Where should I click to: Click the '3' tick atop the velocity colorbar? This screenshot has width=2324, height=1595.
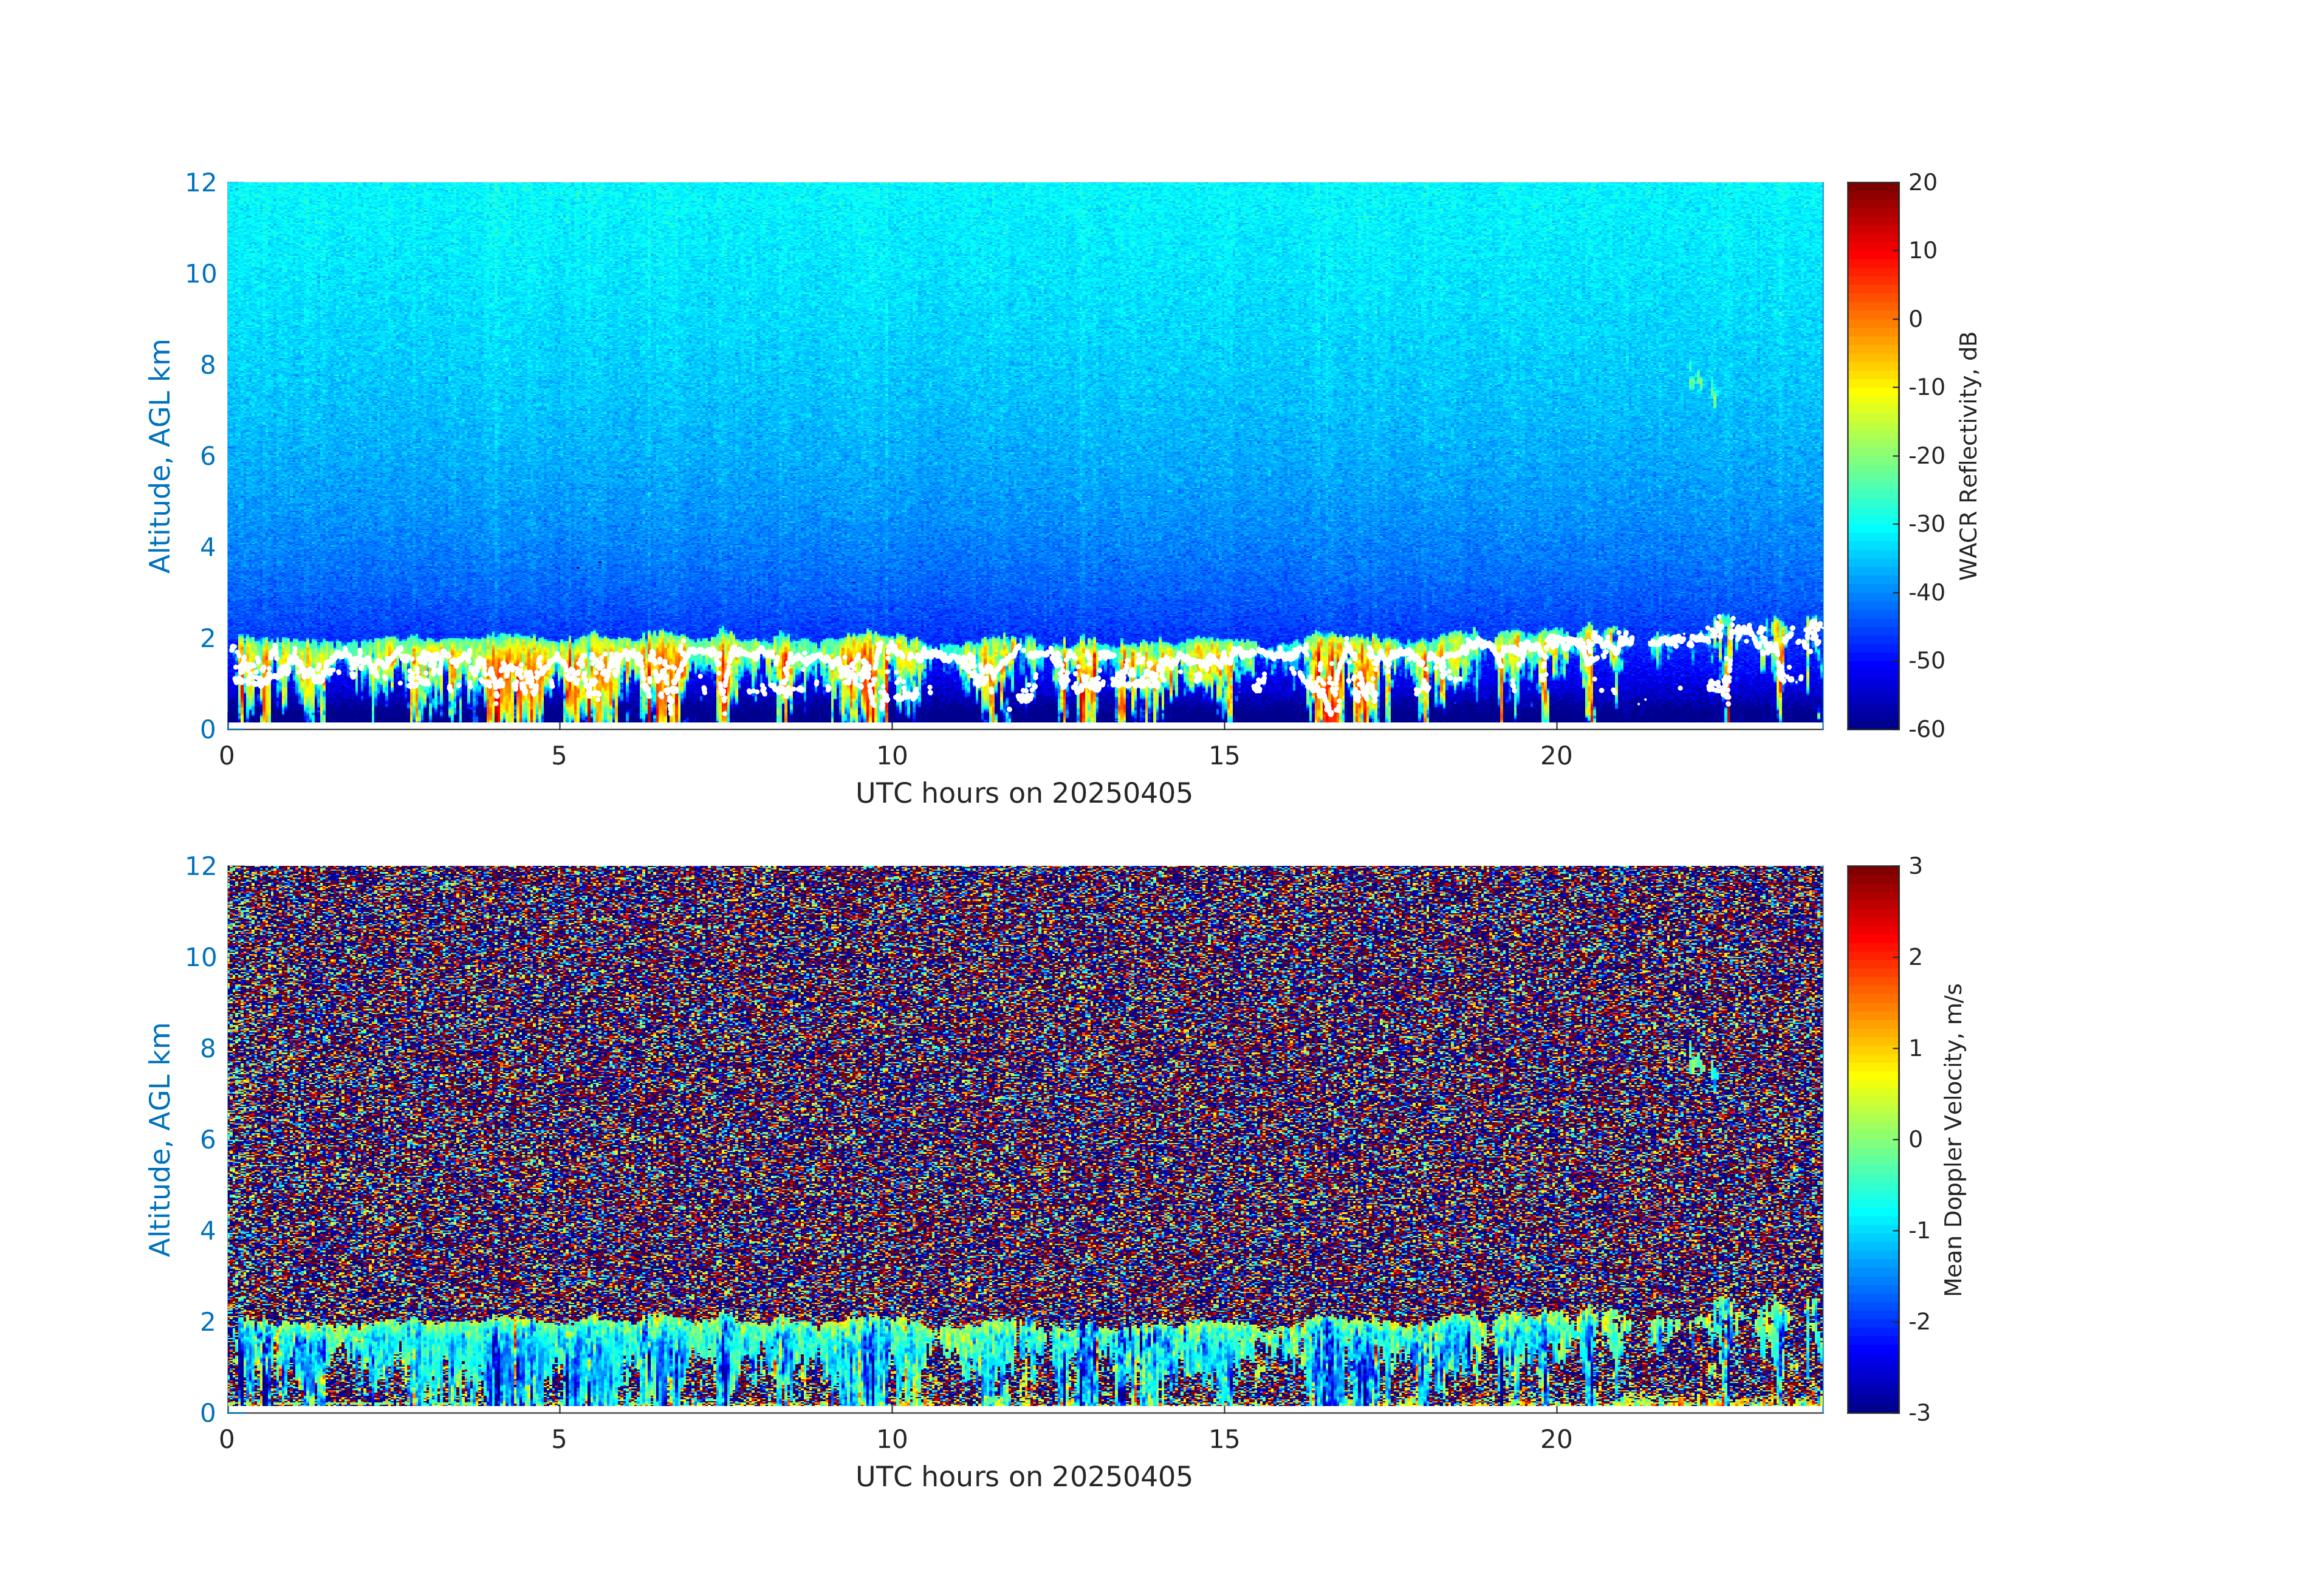pyautogui.click(x=1915, y=866)
